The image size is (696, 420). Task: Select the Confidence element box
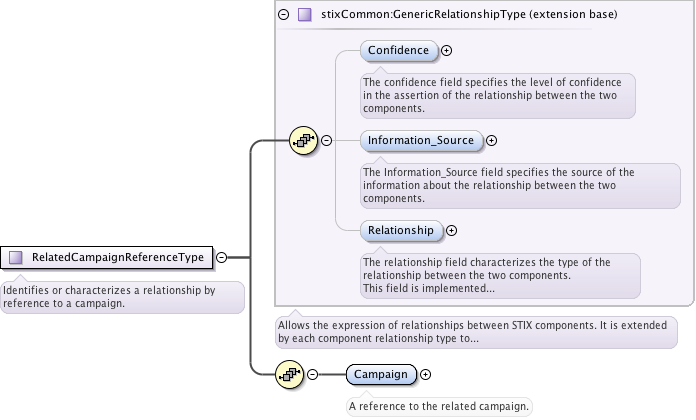398,50
